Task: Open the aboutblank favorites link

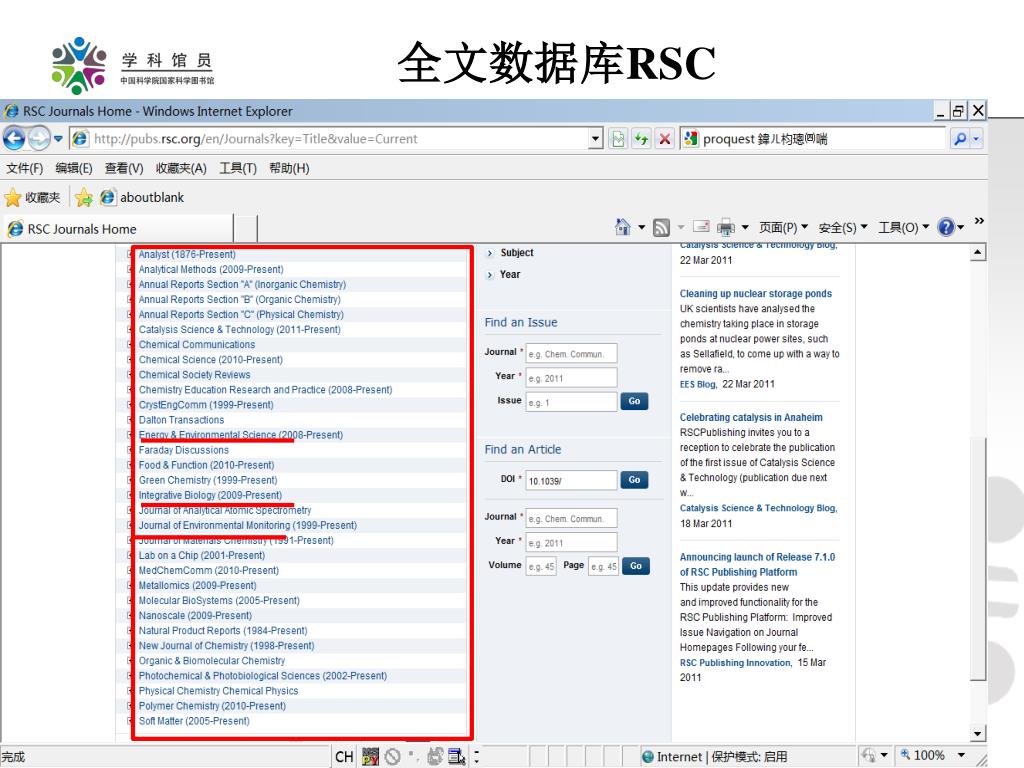Action: (142, 197)
